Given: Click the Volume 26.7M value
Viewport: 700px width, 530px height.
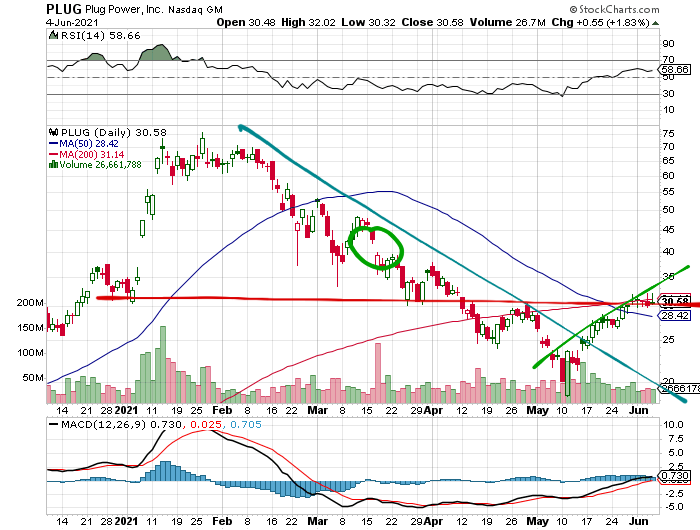Looking at the screenshot, I should pyautogui.click(x=508, y=22).
